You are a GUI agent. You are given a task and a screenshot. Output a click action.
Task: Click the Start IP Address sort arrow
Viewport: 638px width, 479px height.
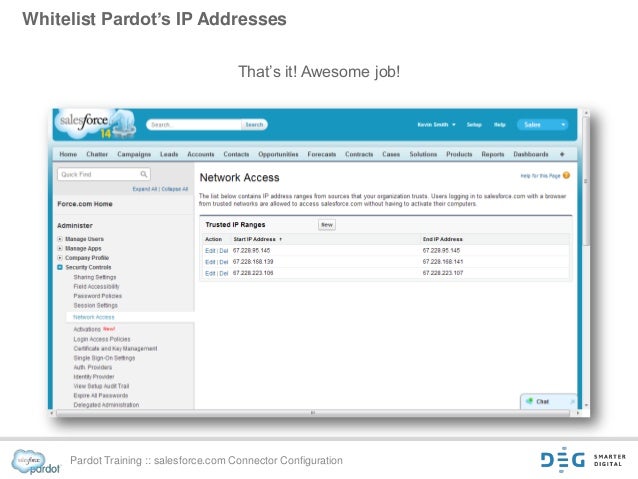280,239
